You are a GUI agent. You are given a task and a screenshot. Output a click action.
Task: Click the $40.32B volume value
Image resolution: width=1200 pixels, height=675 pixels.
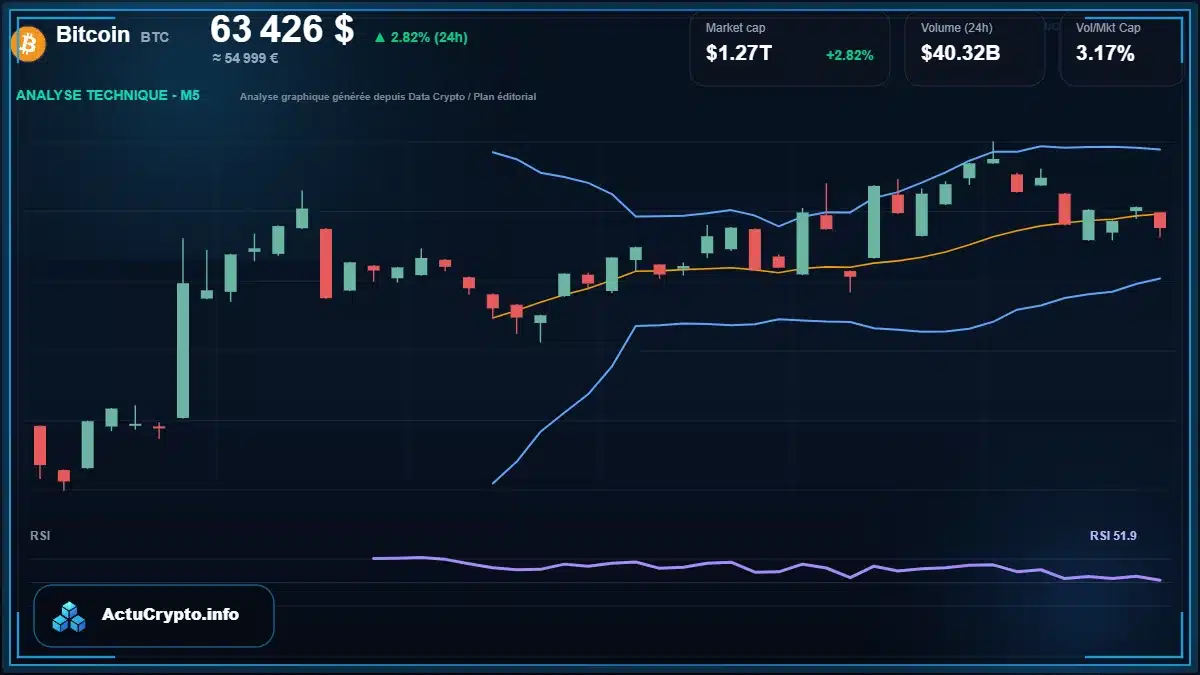(960, 54)
